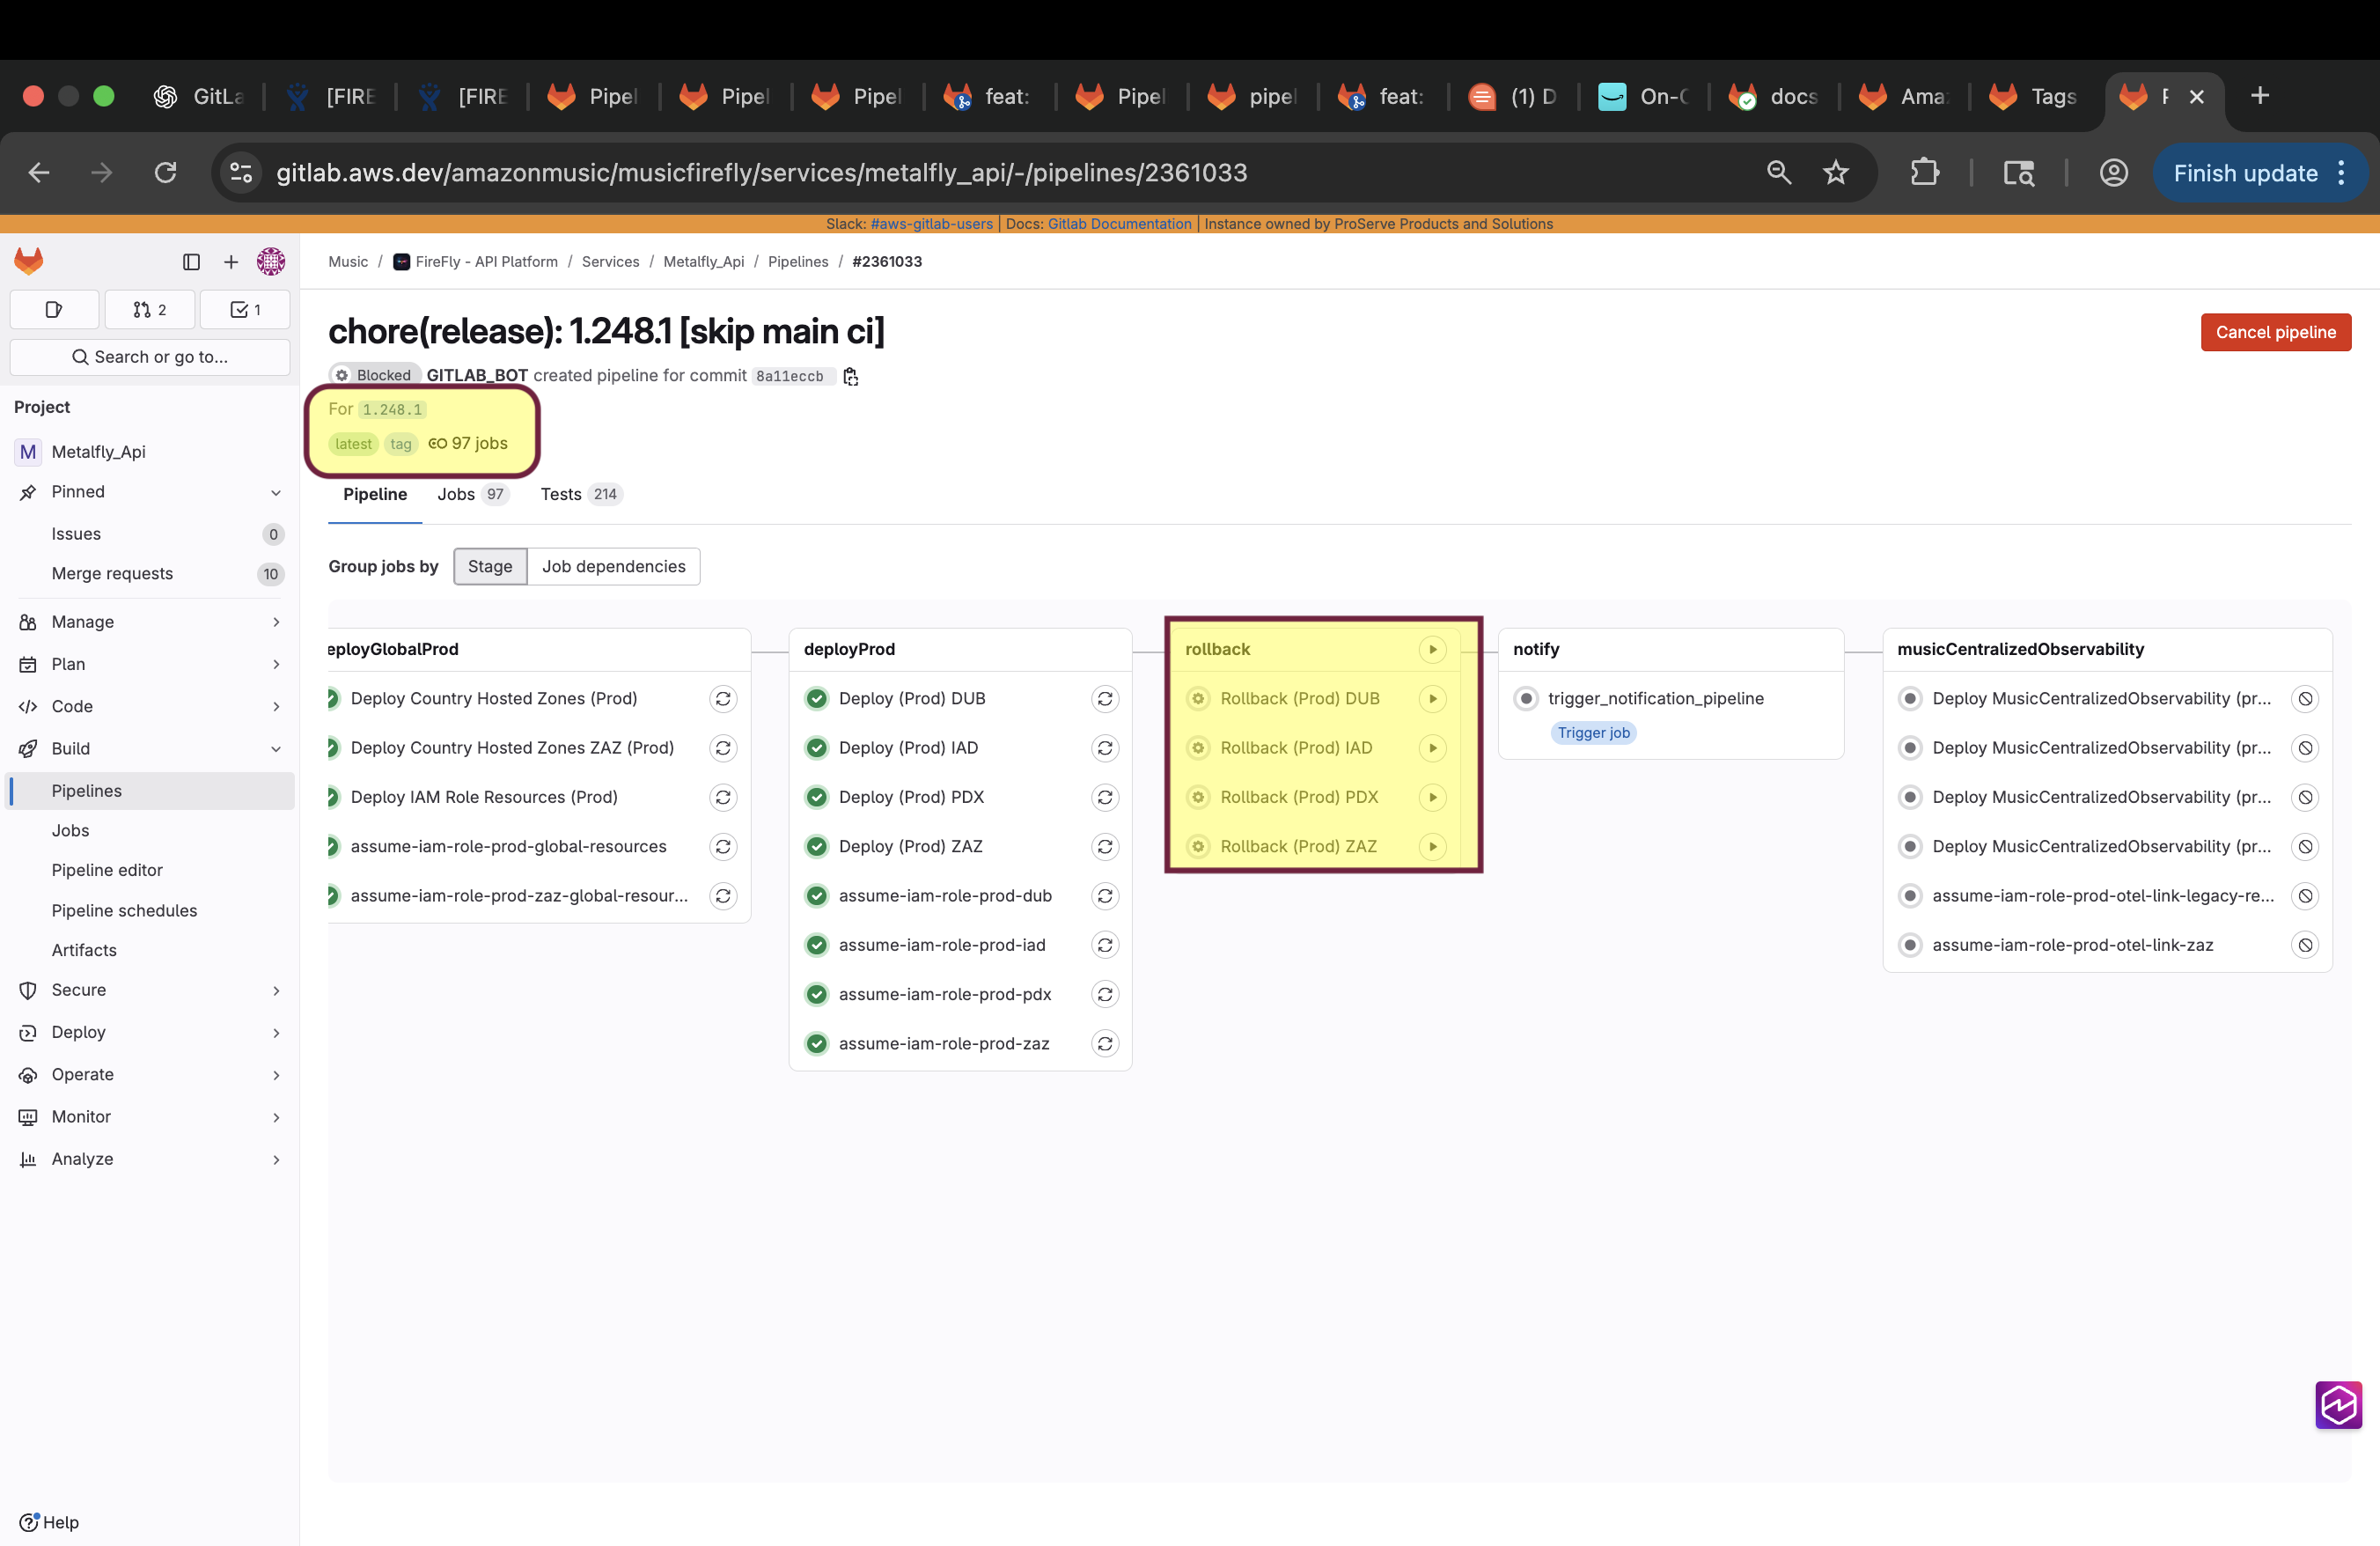Click the Cancel pipeline button
Image resolution: width=2380 pixels, height=1546 pixels.
[x=2275, y=332]
